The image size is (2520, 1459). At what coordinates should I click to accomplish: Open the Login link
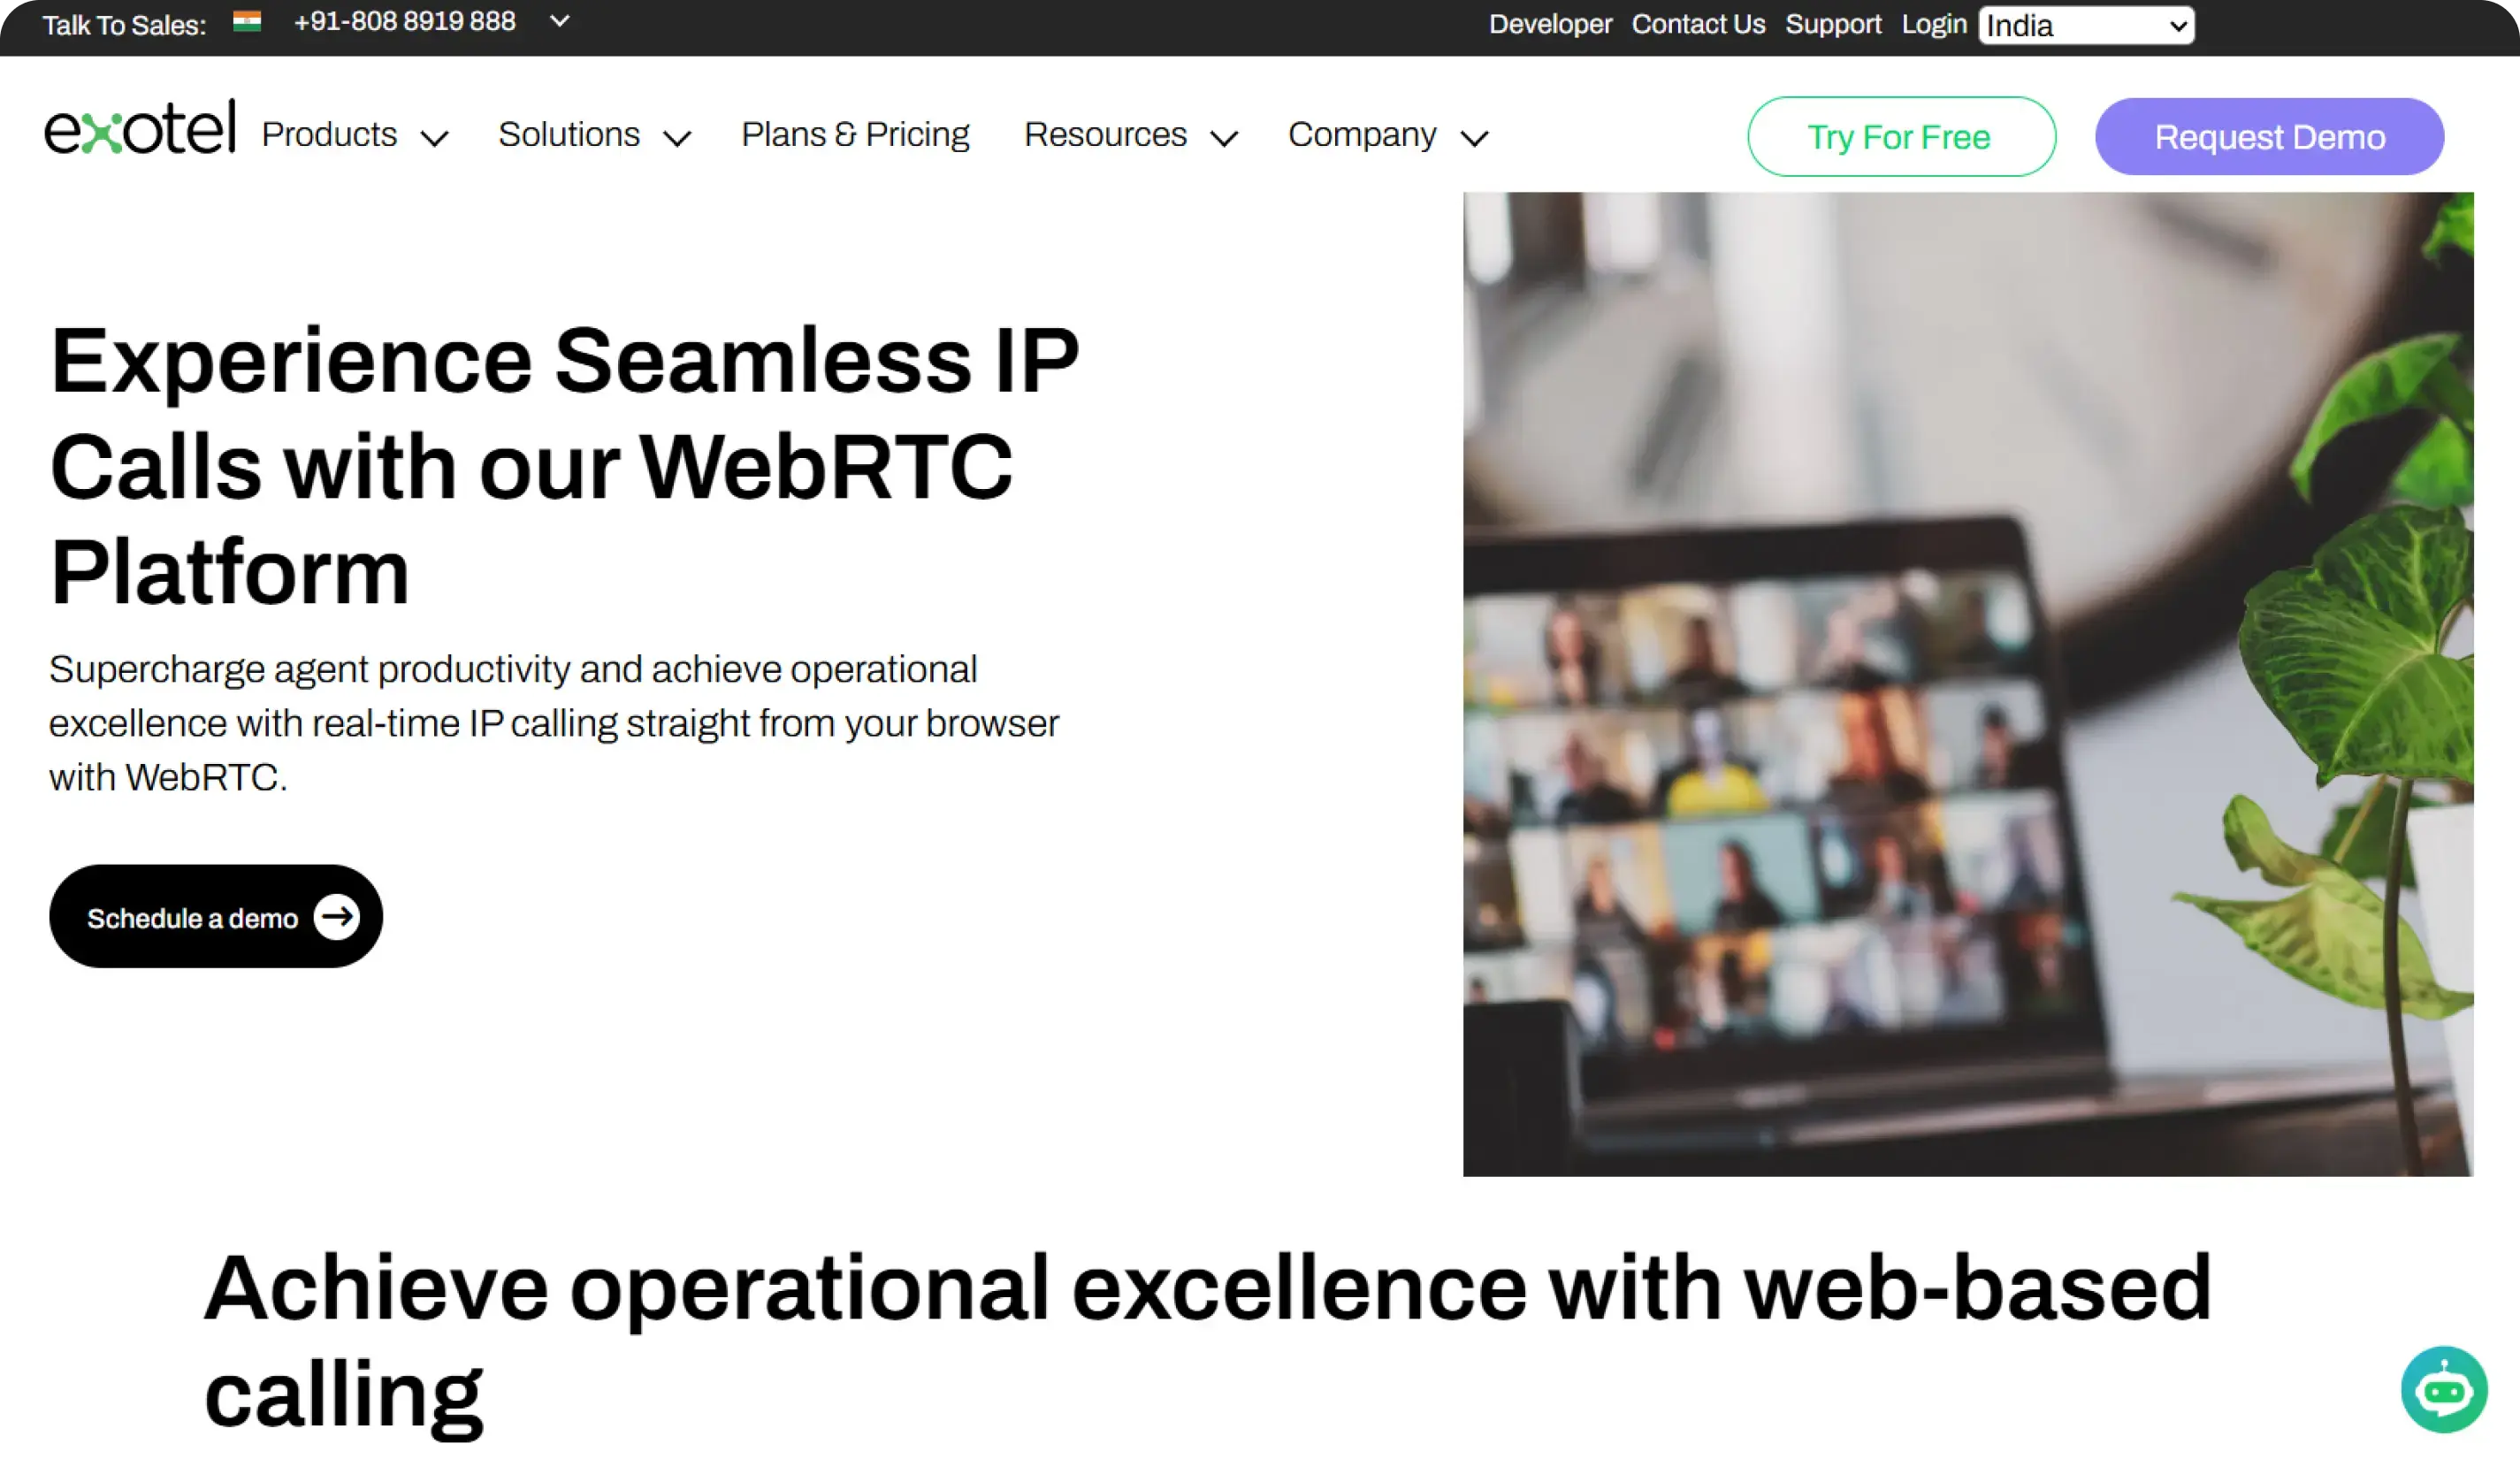1934,24
